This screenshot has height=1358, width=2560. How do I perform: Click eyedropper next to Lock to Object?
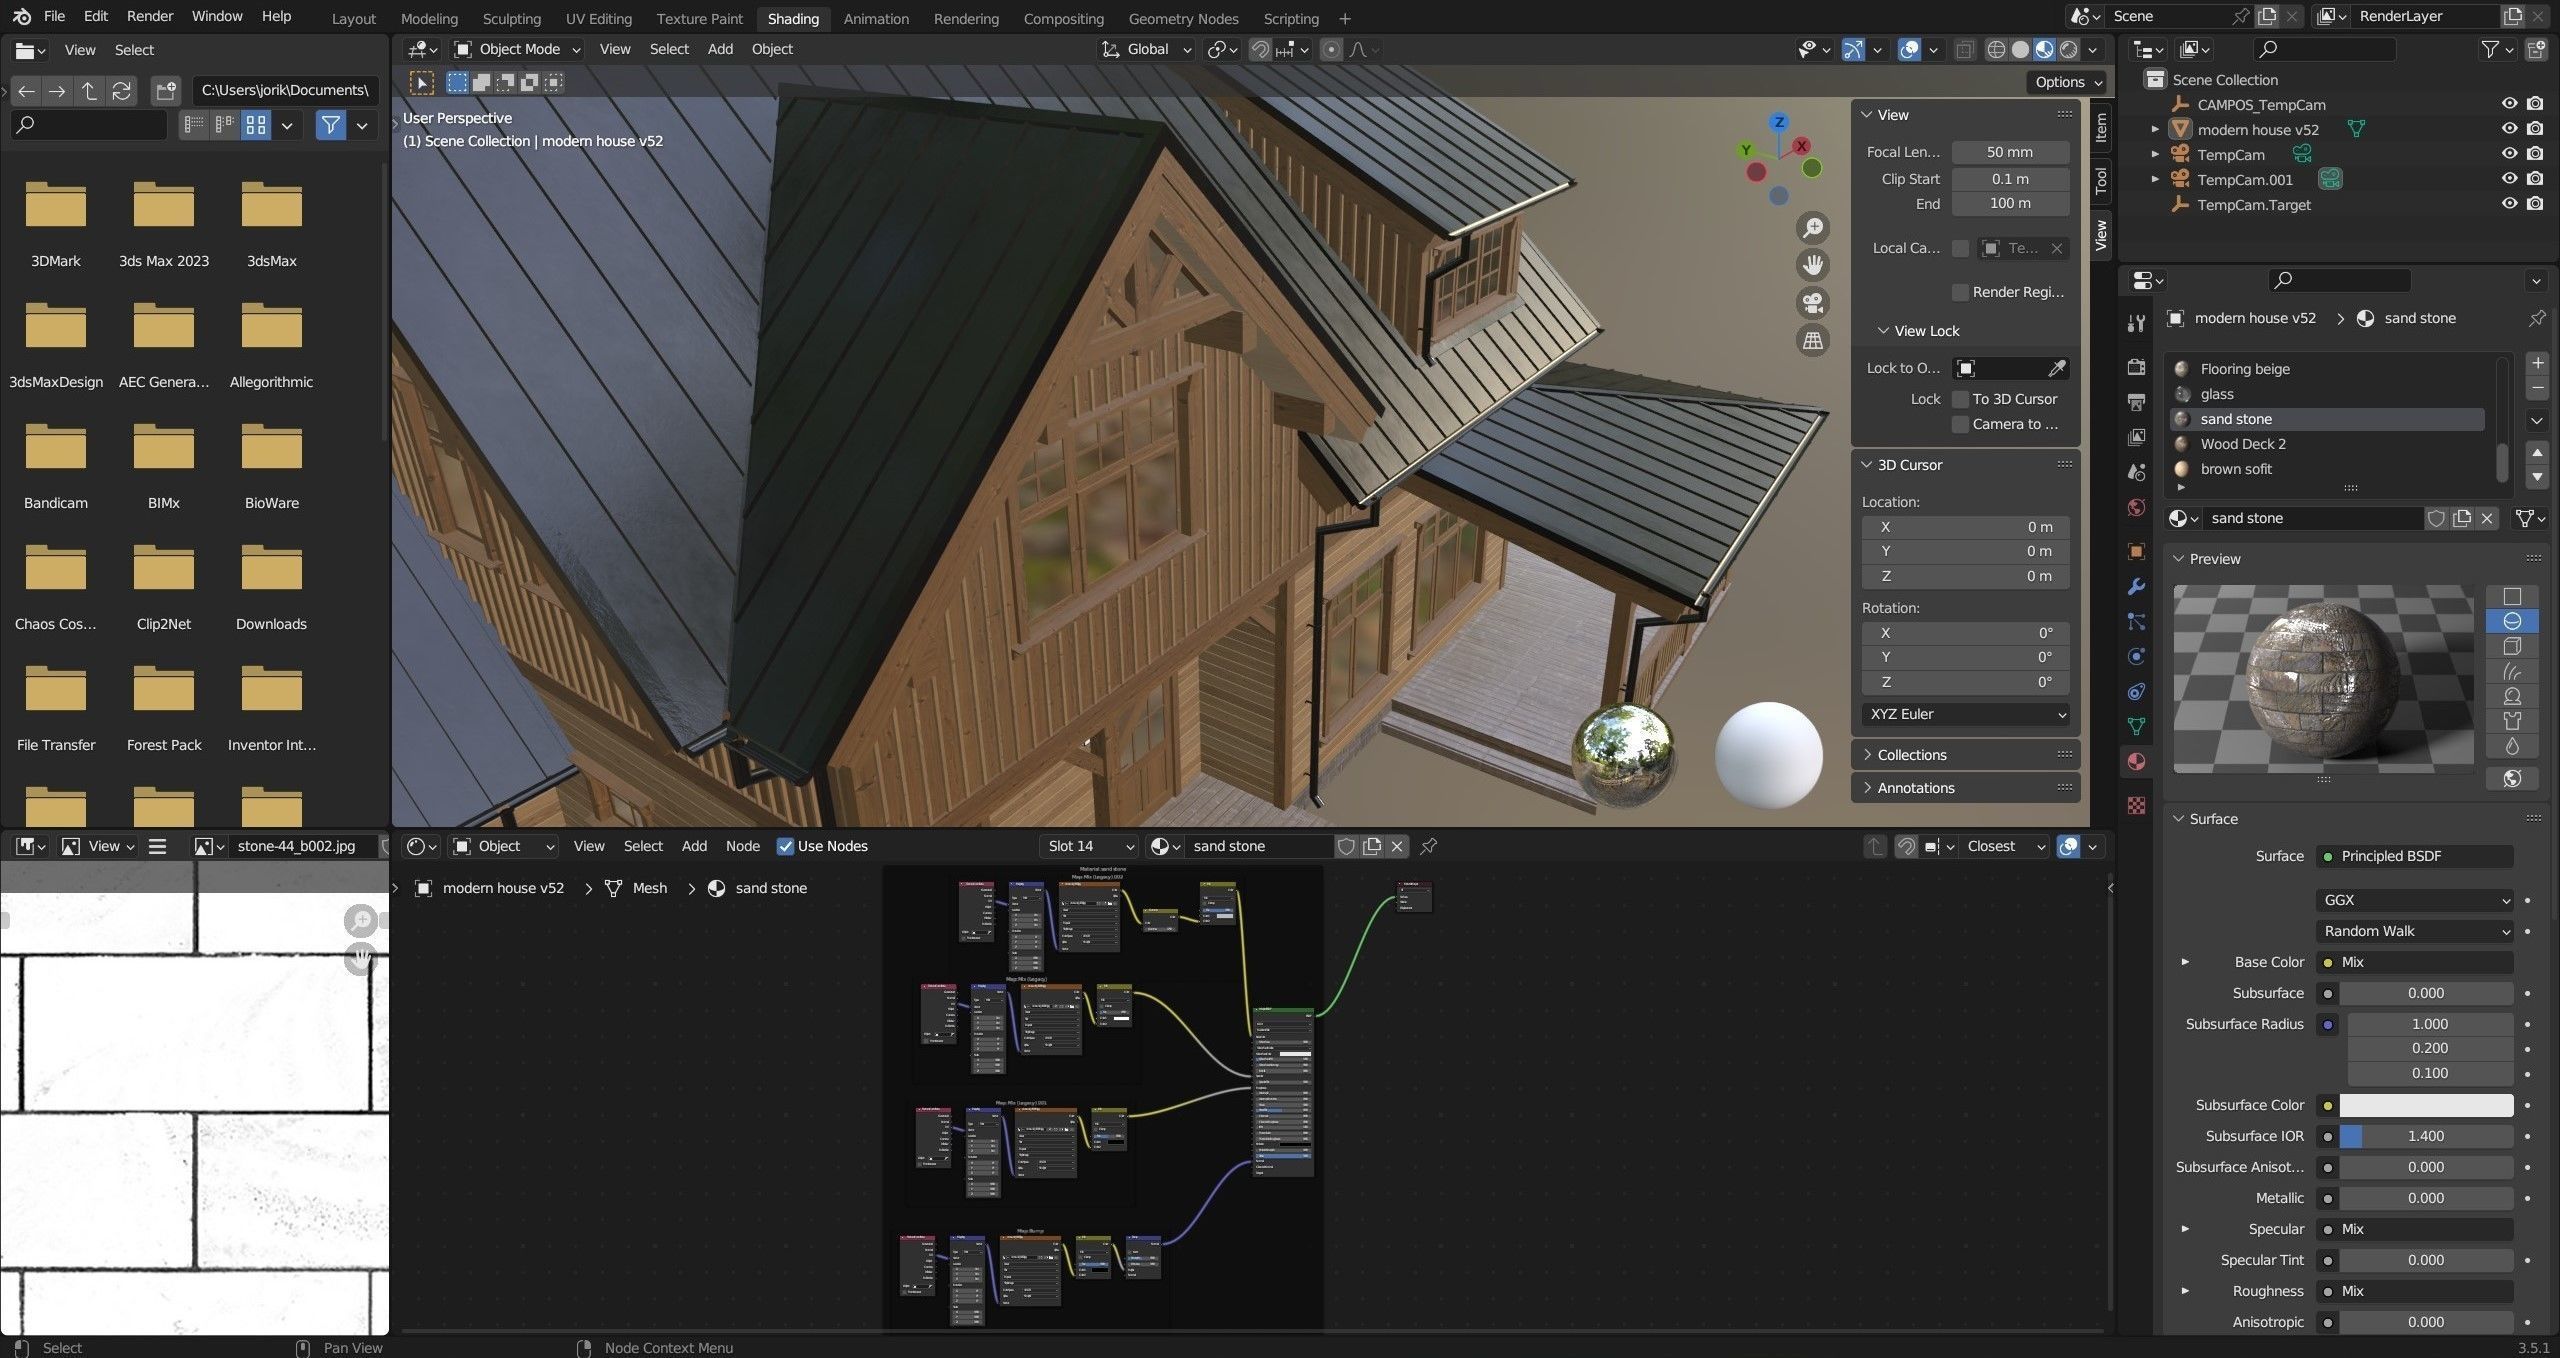[x=2057, y=368]
